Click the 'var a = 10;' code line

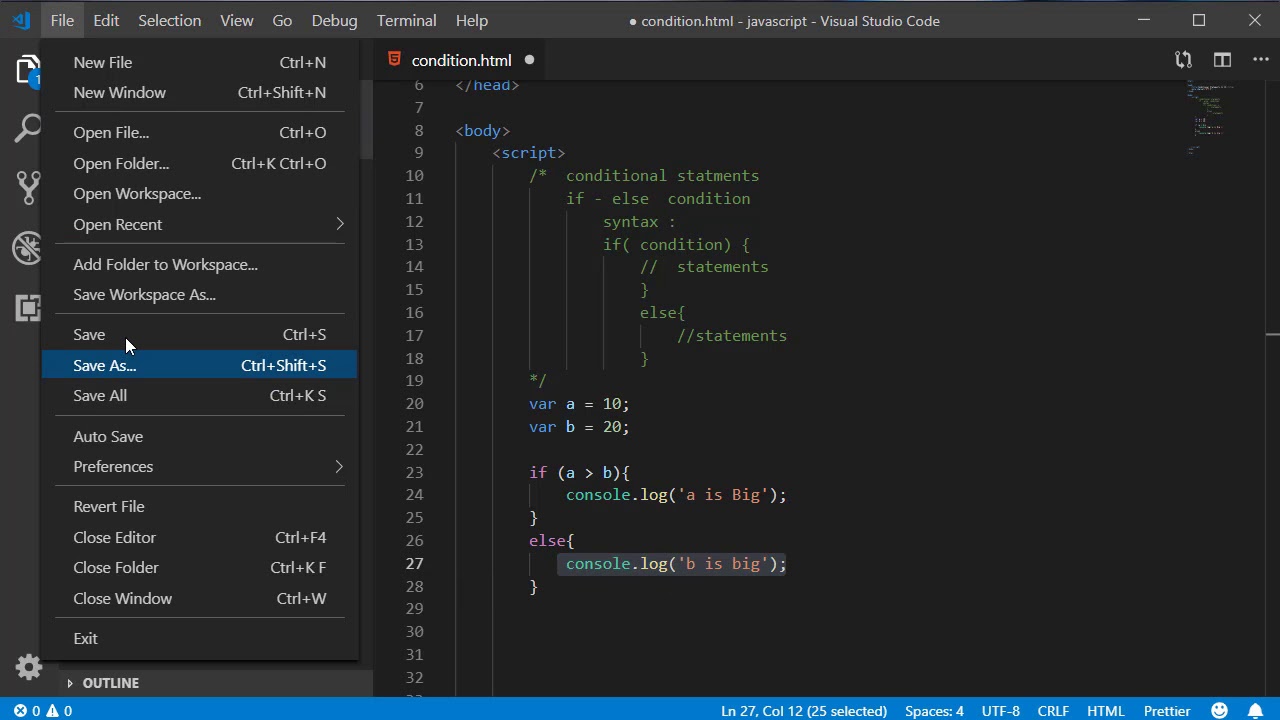(x=579, y=403)
